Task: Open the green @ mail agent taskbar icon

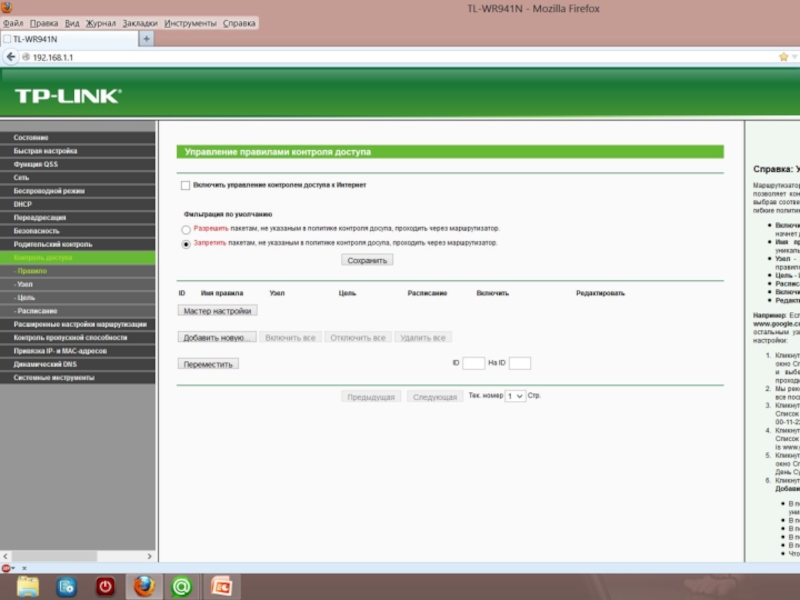Action: click(182, 585)
